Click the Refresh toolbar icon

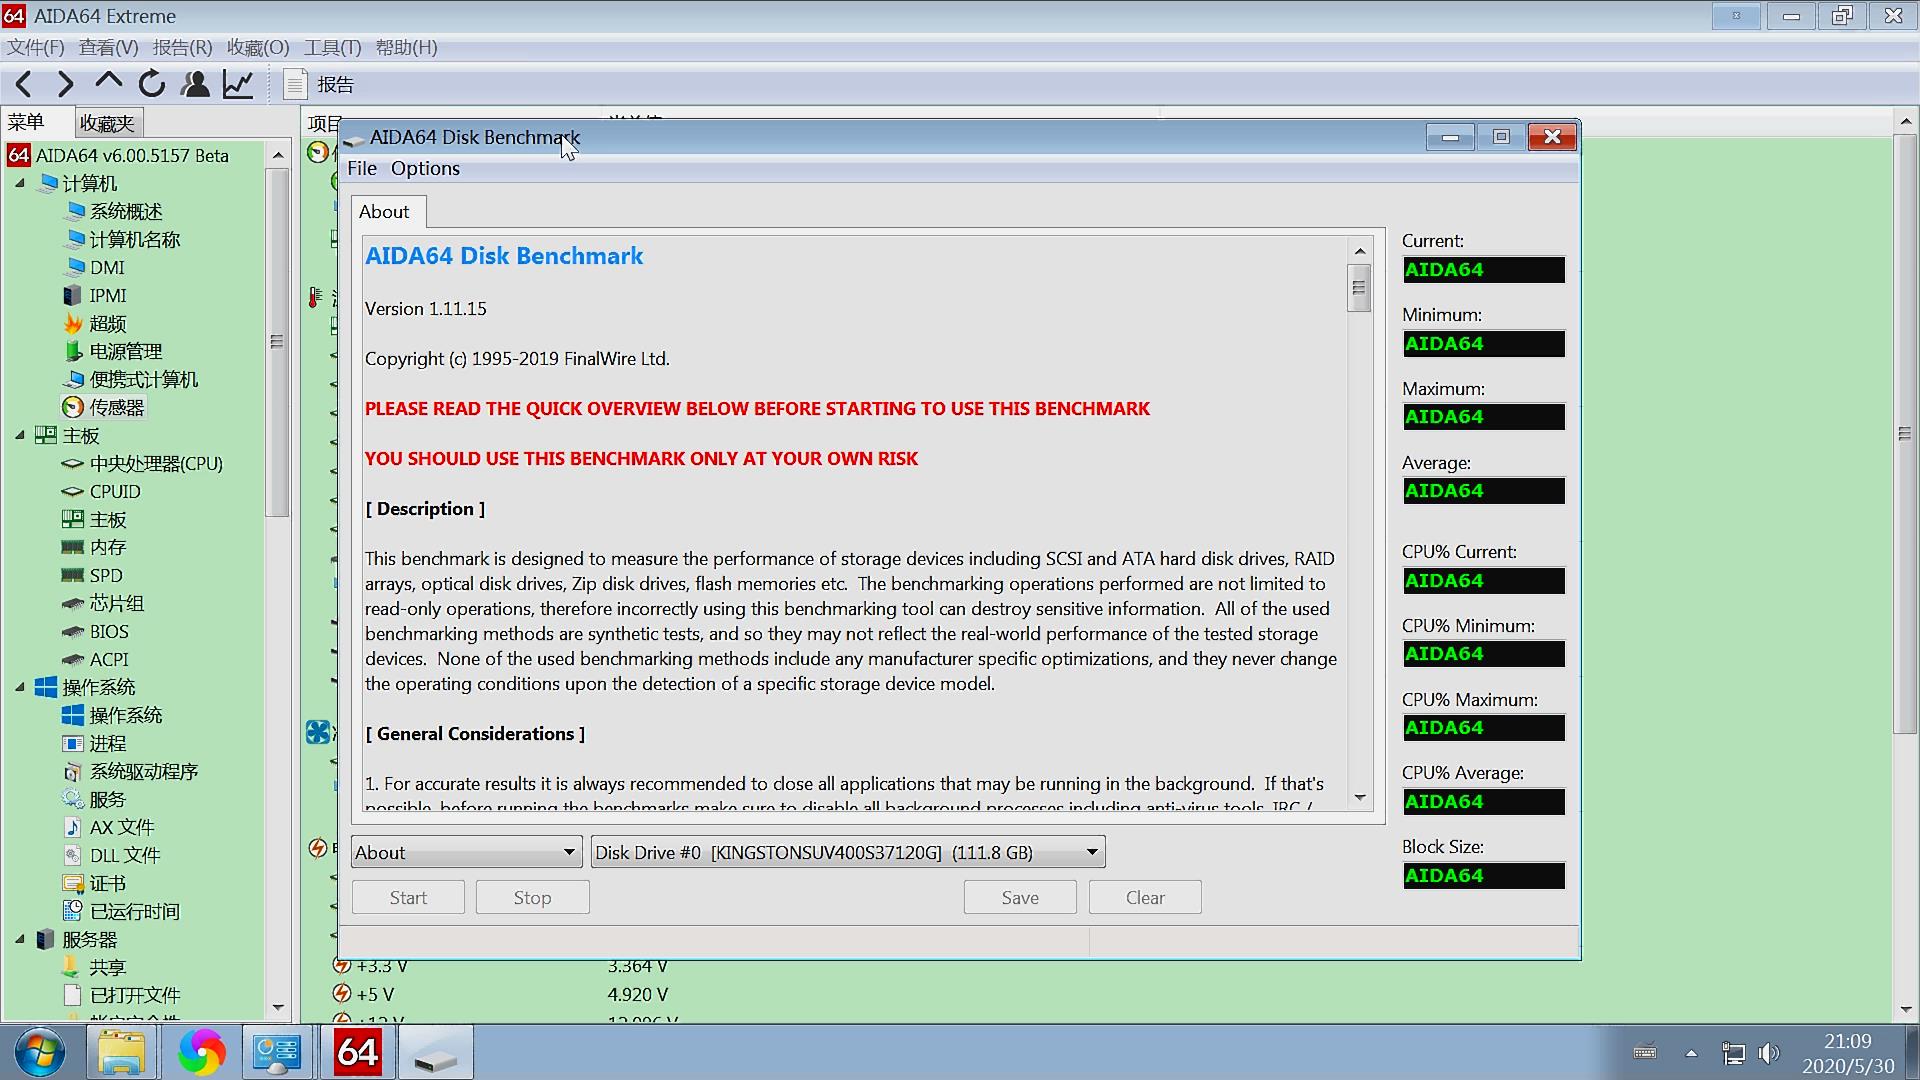tap(152, 85)
